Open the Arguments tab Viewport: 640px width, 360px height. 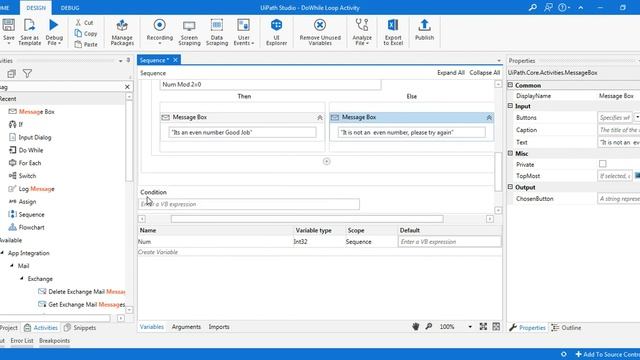(x=186, y=327)
